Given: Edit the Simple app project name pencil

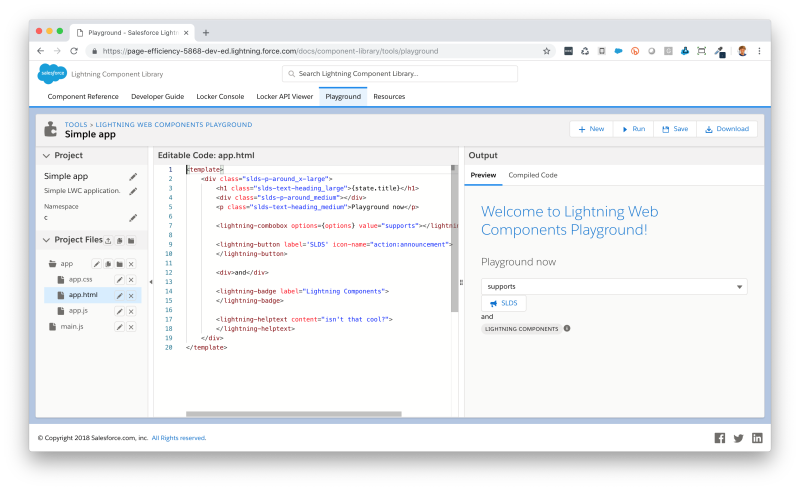Looking at the screenshot, I should coord(133,177).
